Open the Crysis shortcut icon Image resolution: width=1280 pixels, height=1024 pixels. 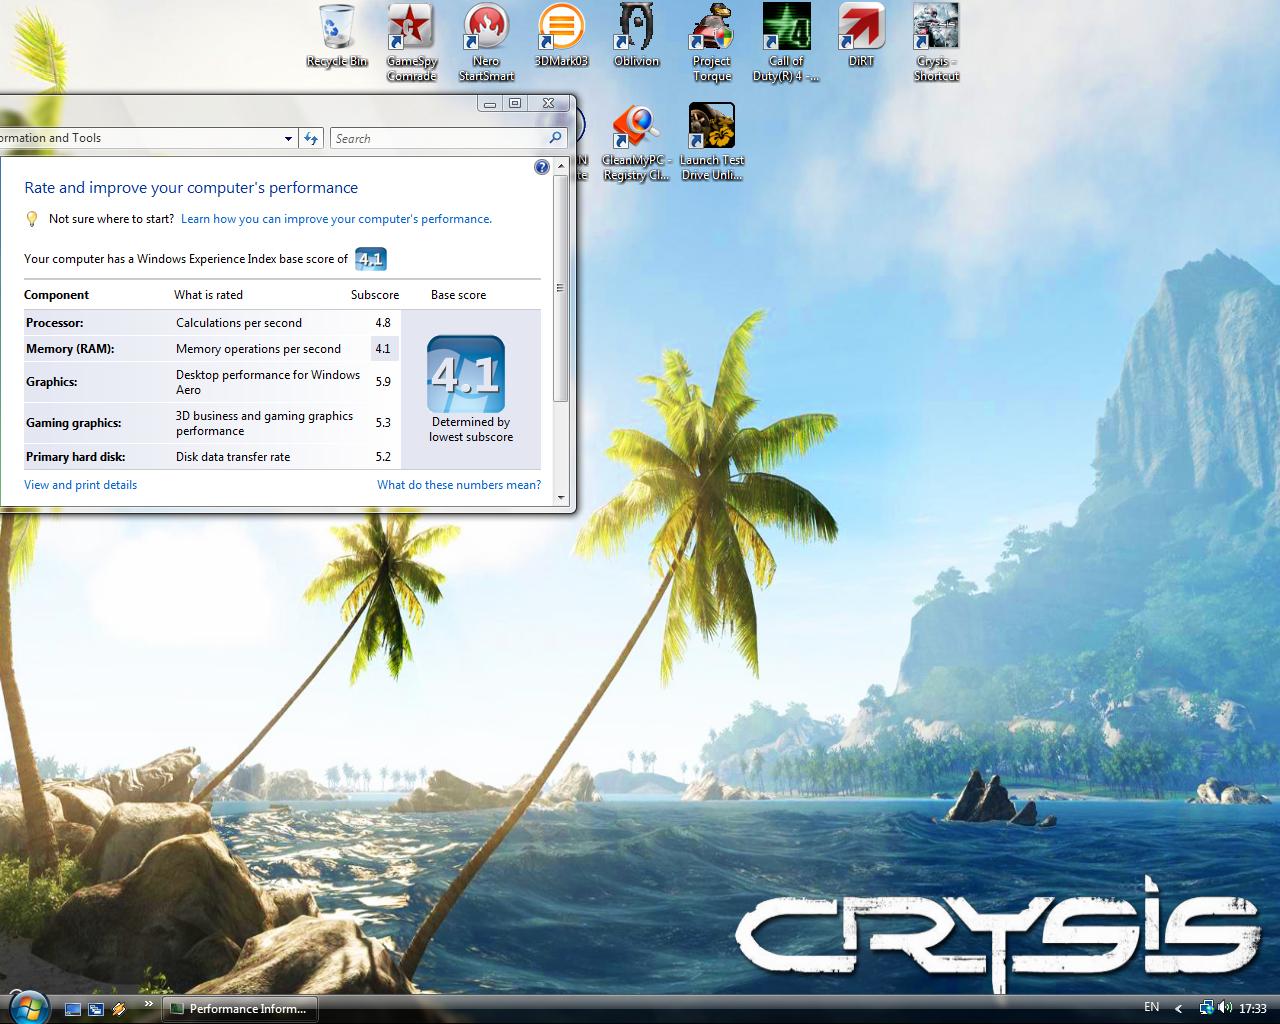[936, 43]
